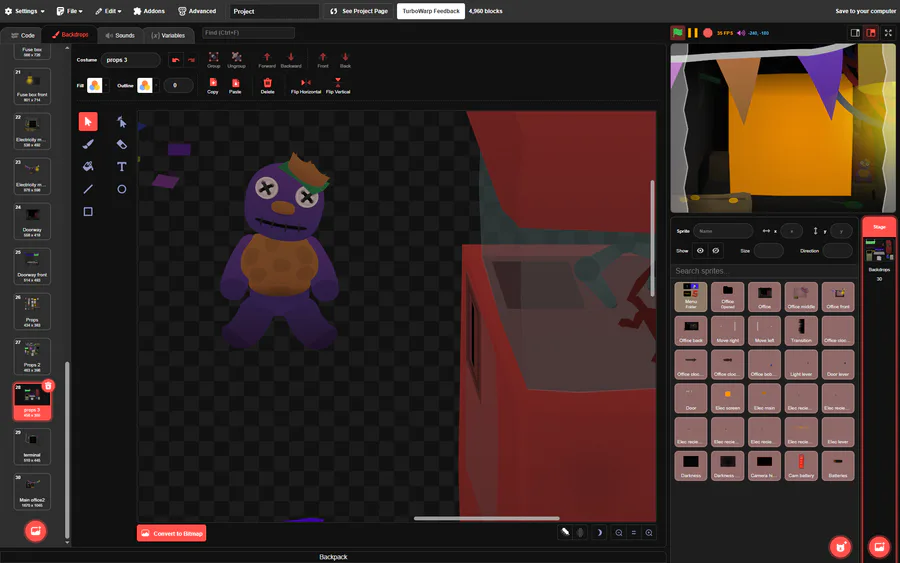Image resolution: width=900 pixels, height=563 pixels.
Task: Select the Backdrops tab
Action: pyautogui.click(x=70, y=35)
